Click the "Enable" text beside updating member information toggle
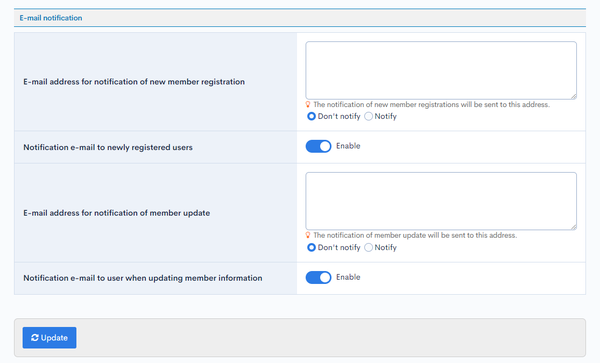Screen dimensions: 600x363 coord(348,277)
